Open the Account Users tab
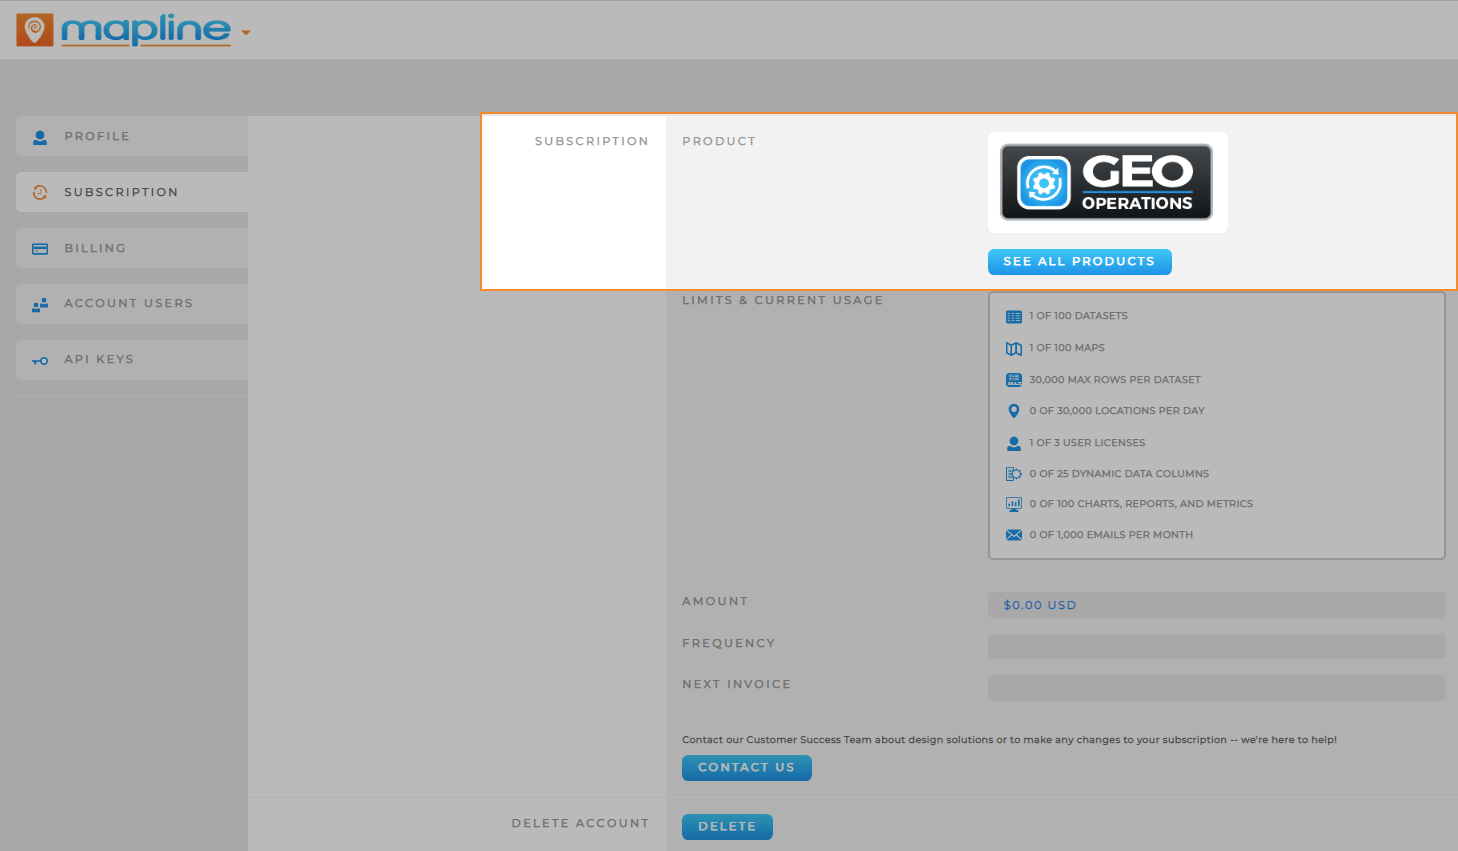 coord(132,304)
